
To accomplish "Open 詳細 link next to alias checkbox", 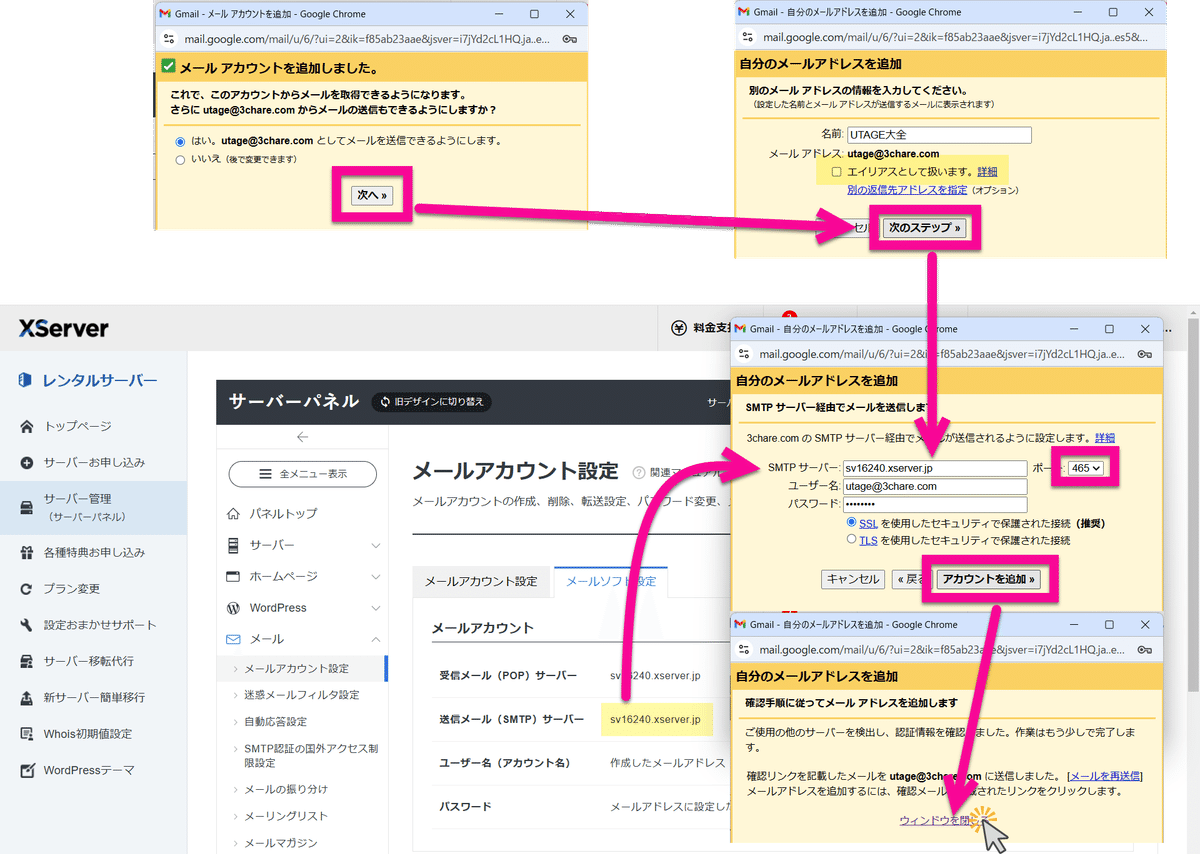I will [x=987, y=172].
